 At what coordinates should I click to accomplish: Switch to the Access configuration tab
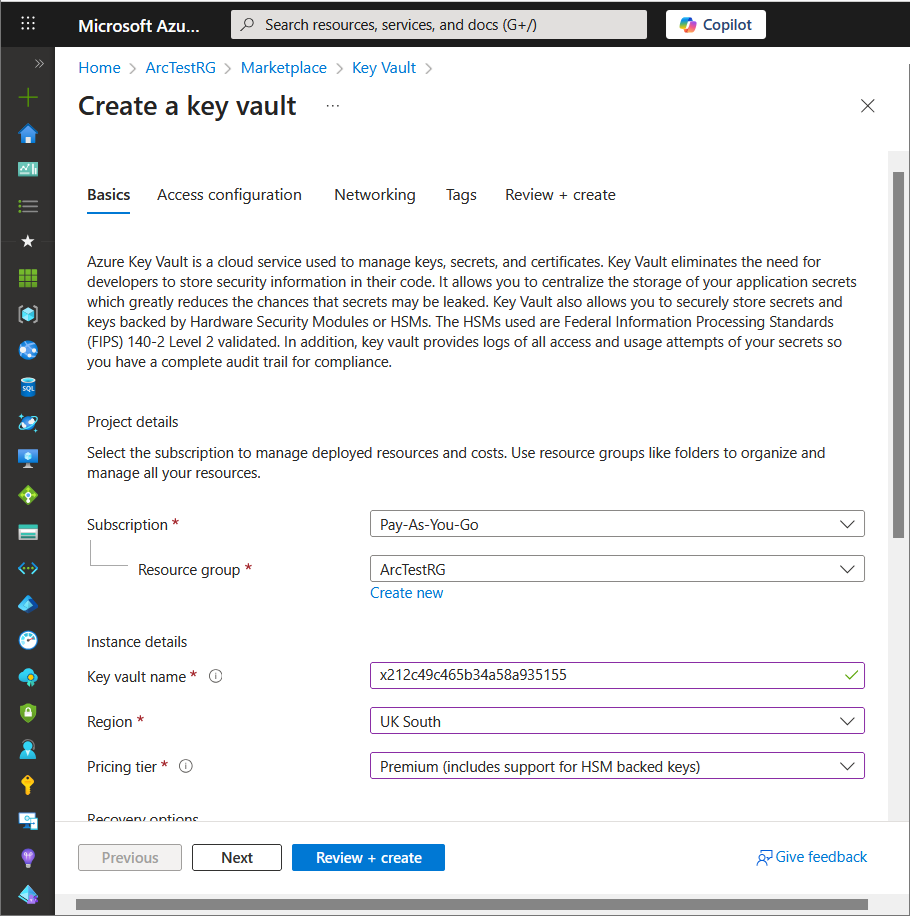tap(229, 195)
